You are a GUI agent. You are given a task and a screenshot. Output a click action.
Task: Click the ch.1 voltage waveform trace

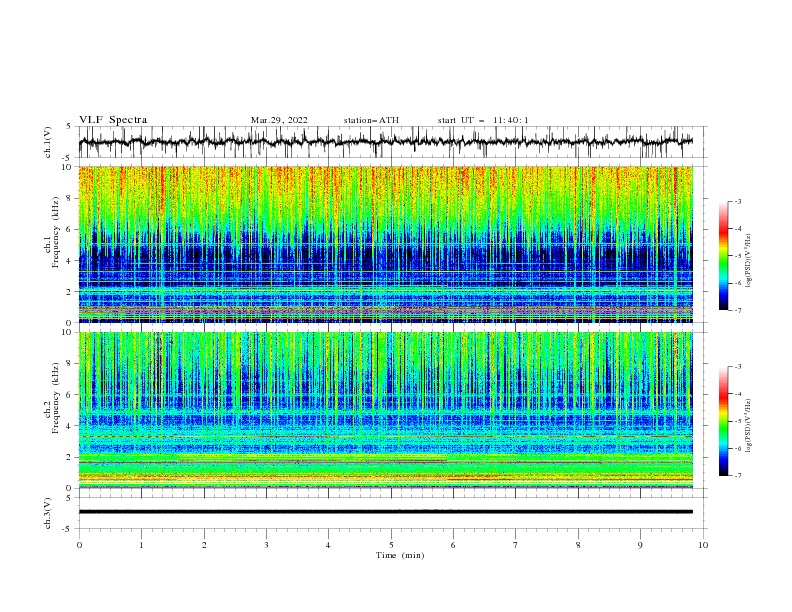[385, 142]
